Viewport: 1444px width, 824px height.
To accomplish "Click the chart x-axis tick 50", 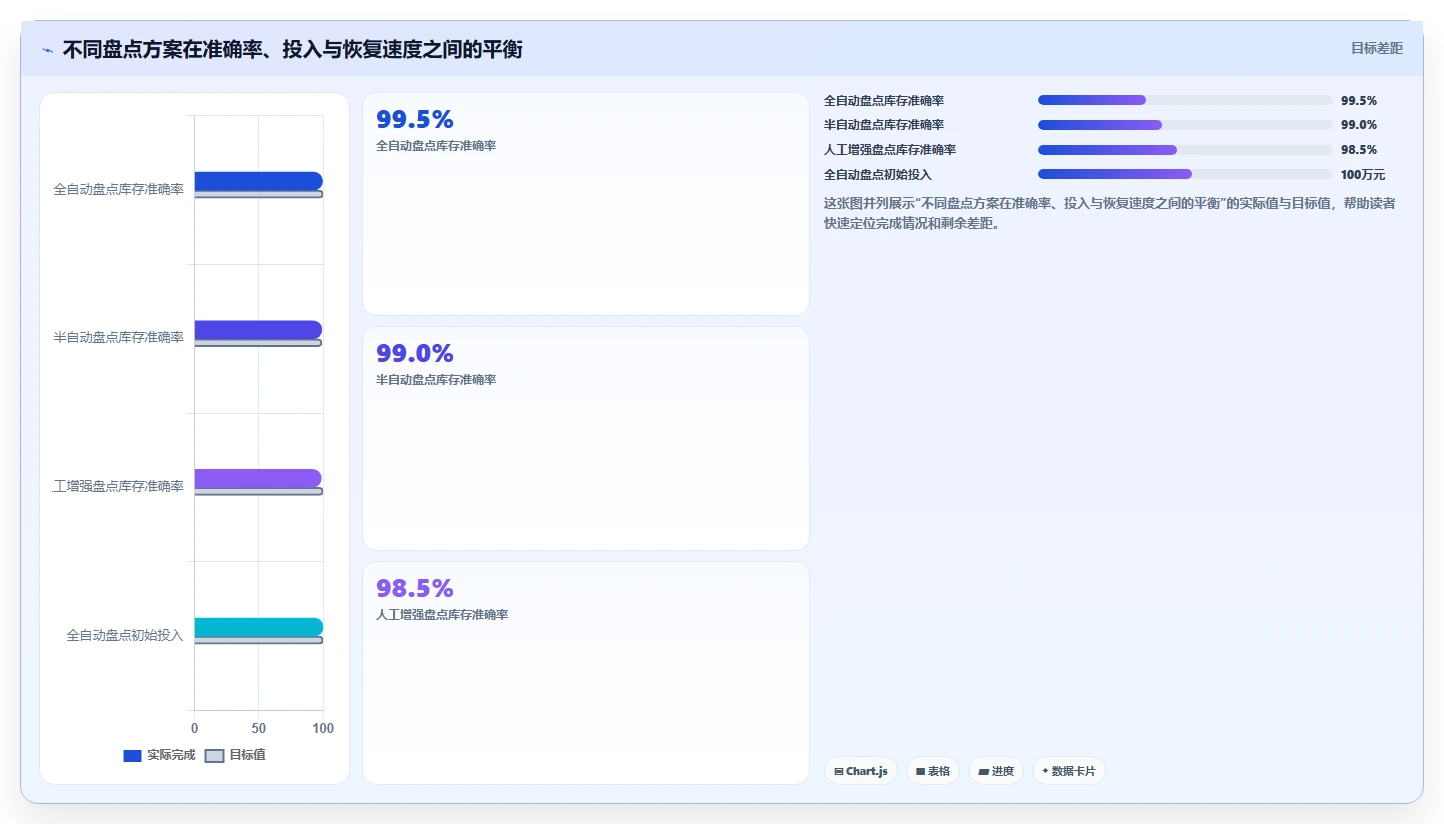I will (258, 728).
